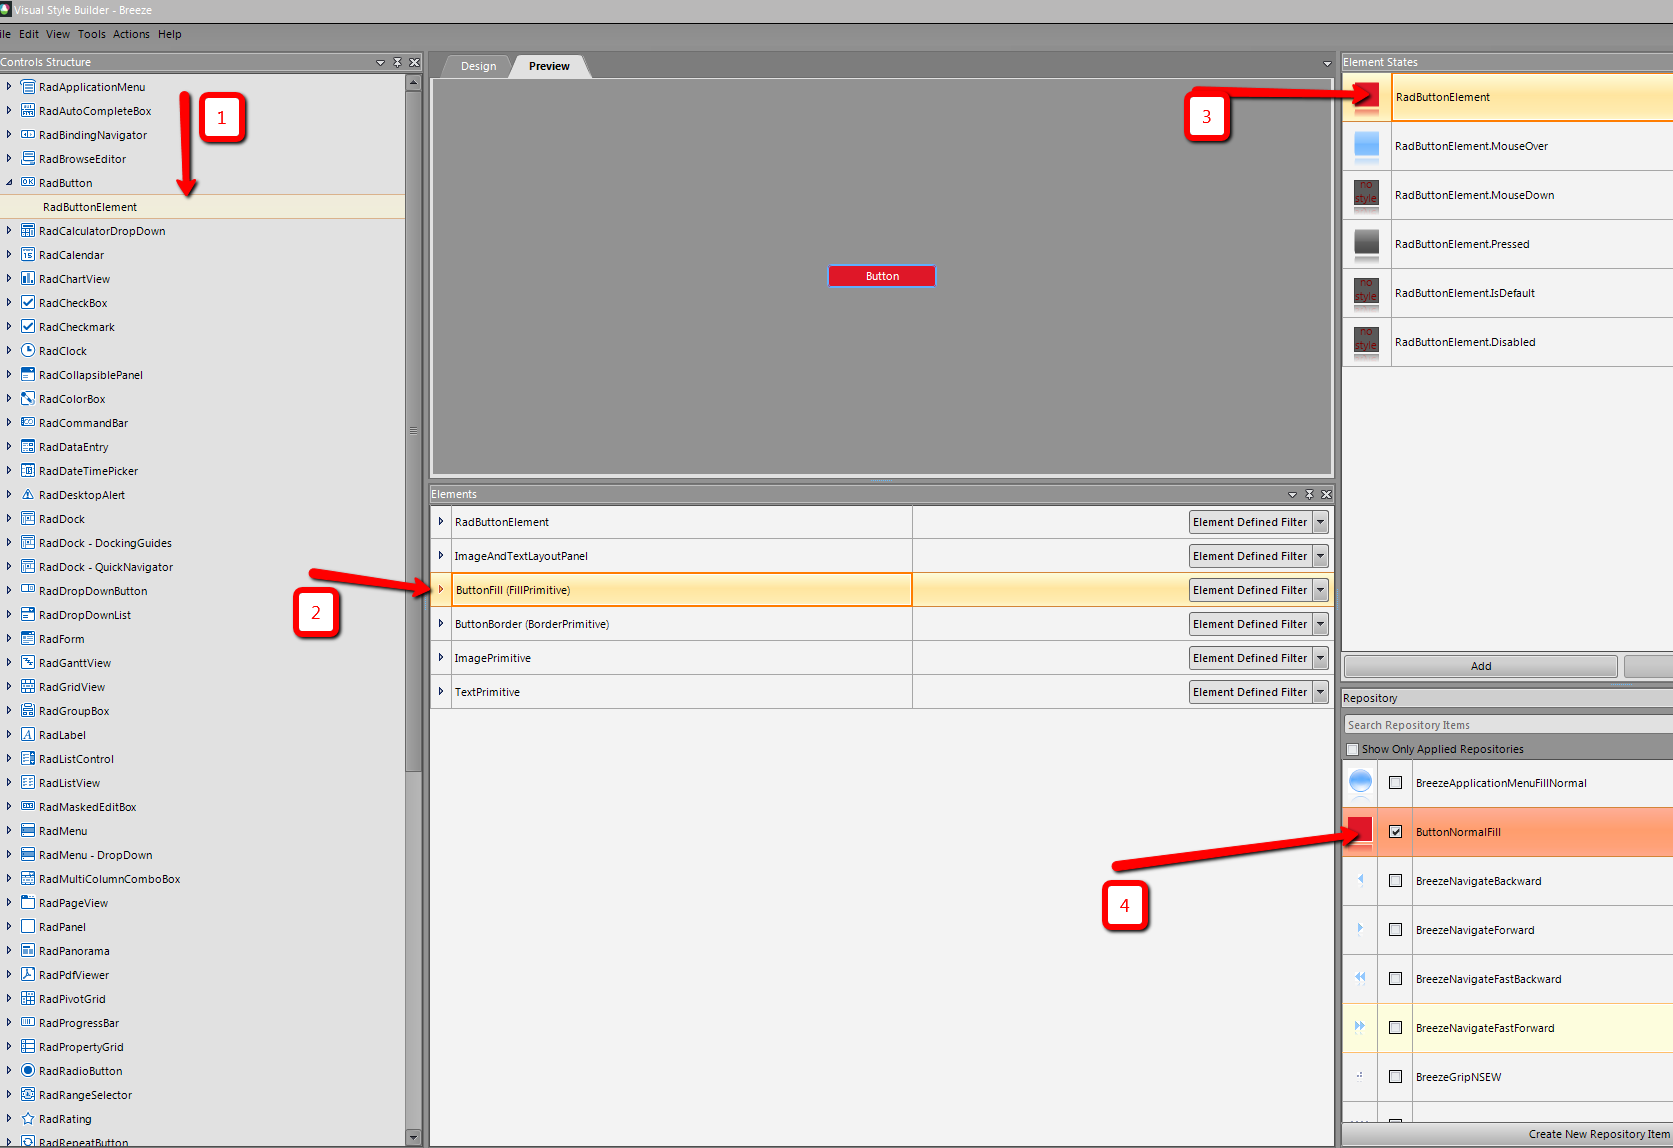1673x1148 pixels.
Task: Click the RadDateTimePicker control icon
Action: pos(28,471)
